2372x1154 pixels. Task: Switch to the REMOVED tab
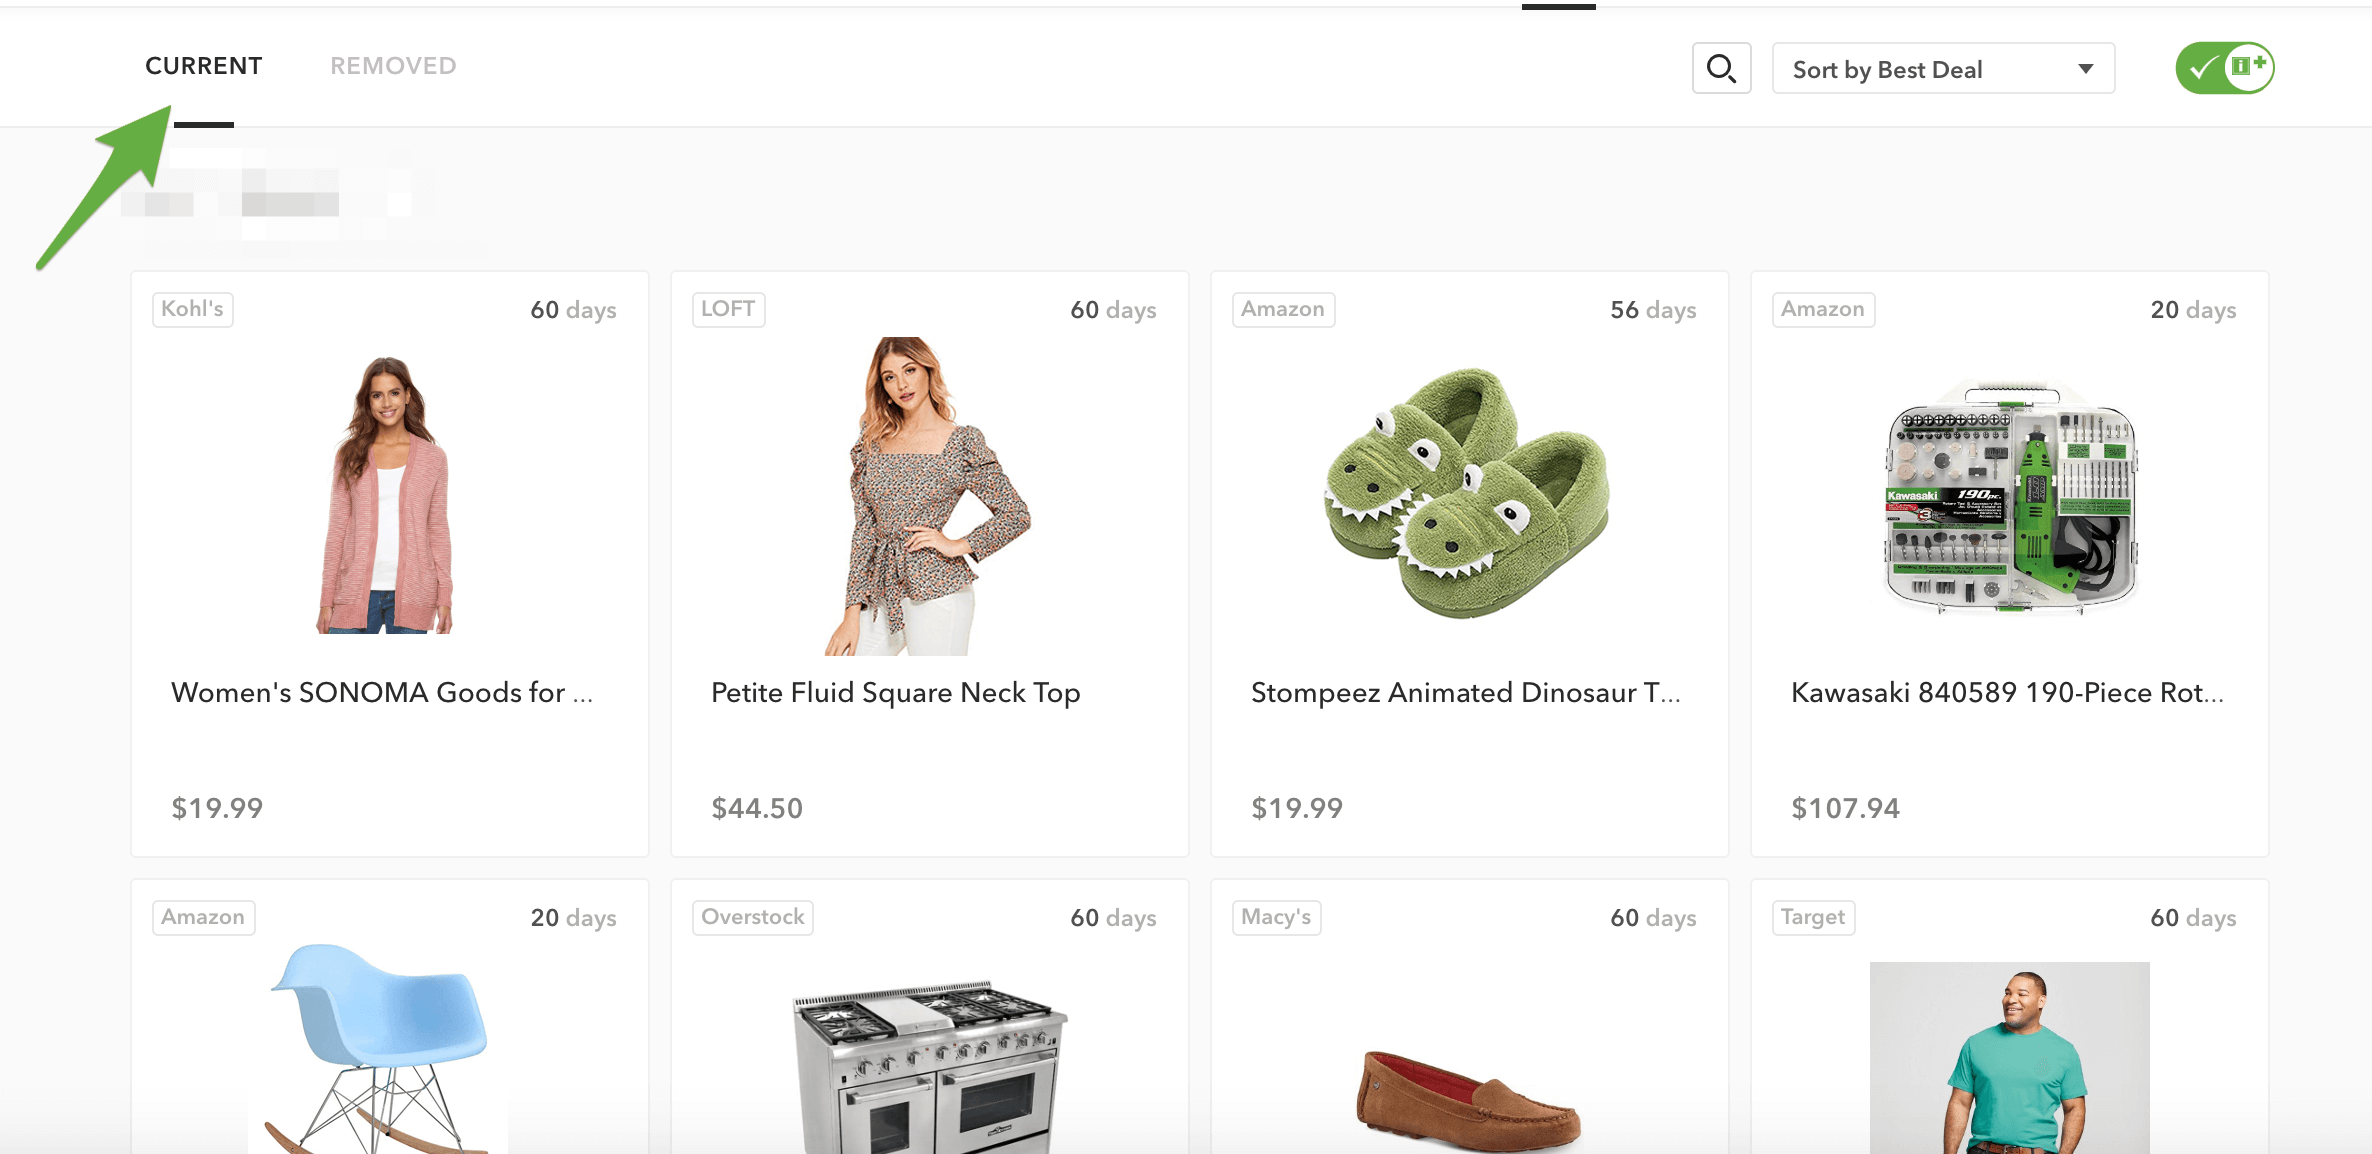pos(393,66)
